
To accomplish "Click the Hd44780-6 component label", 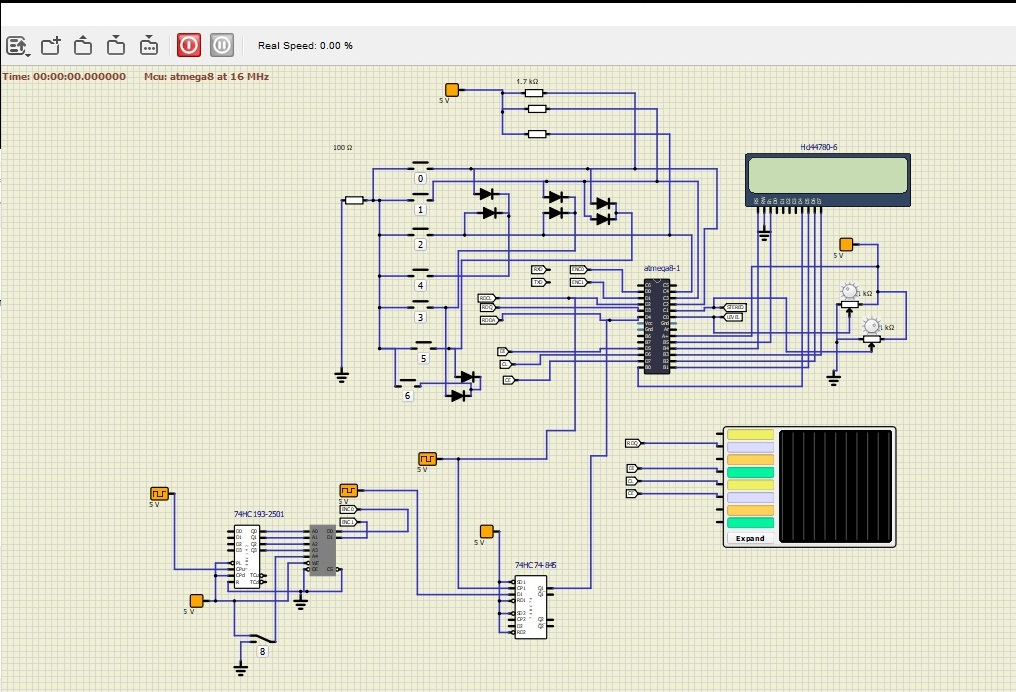I will pos(818,147).
